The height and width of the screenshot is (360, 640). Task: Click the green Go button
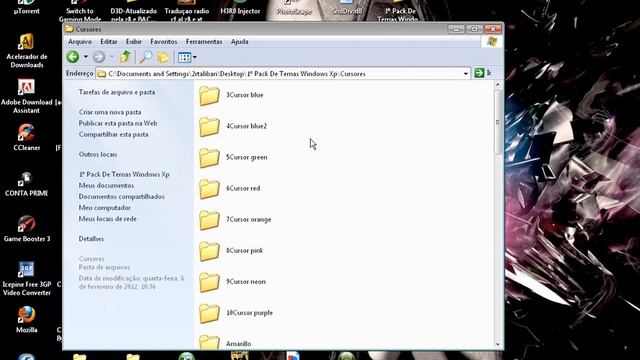pyautogui.click(x=479, y=73)
